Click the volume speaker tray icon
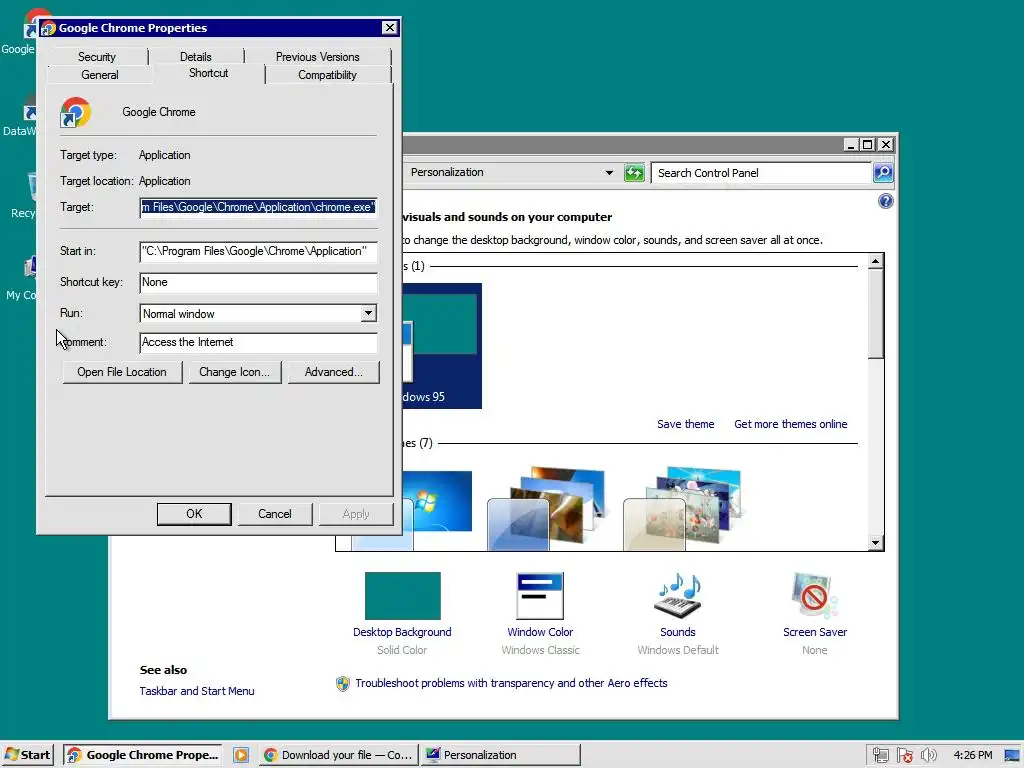1024x768 pixels. [928, 756]
